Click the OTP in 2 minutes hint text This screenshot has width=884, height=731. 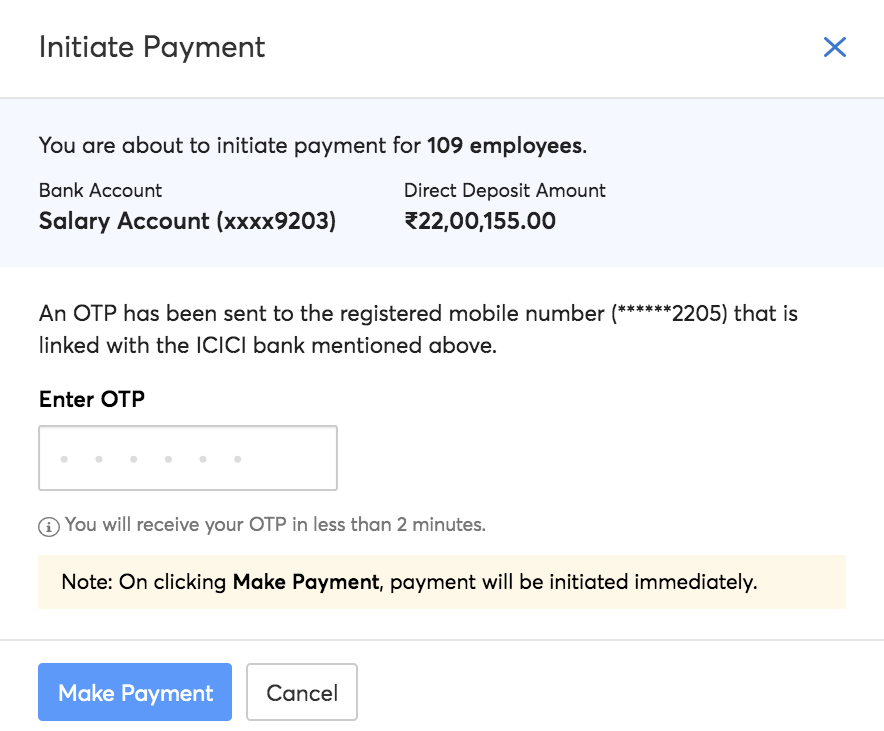point(275,525)
